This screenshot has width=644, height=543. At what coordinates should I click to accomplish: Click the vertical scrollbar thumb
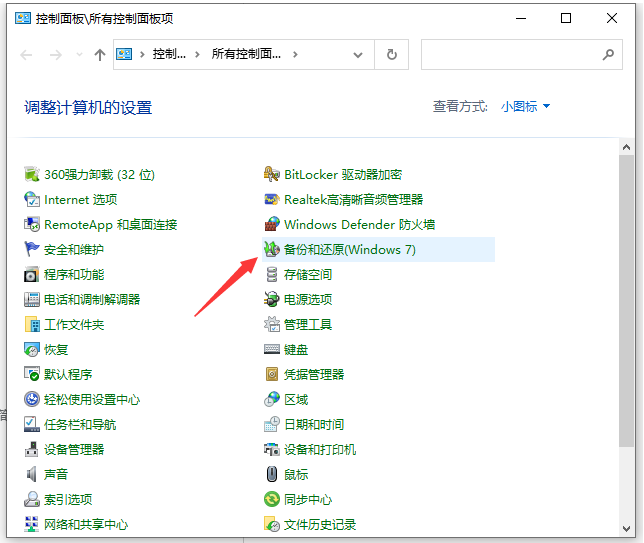(626, 301)
